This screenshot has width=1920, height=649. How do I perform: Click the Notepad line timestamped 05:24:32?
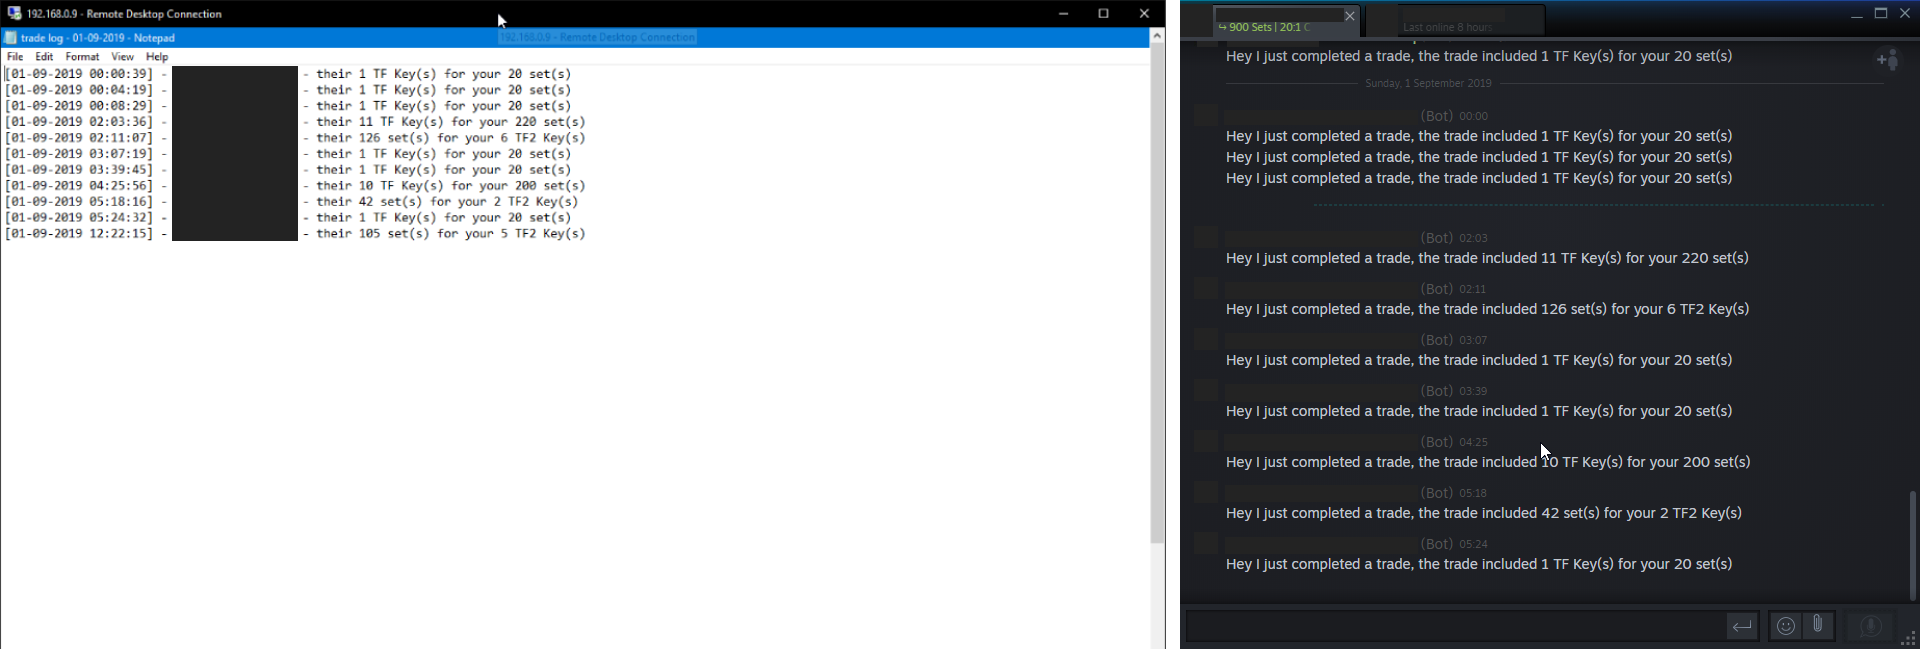tap(288, 218)
